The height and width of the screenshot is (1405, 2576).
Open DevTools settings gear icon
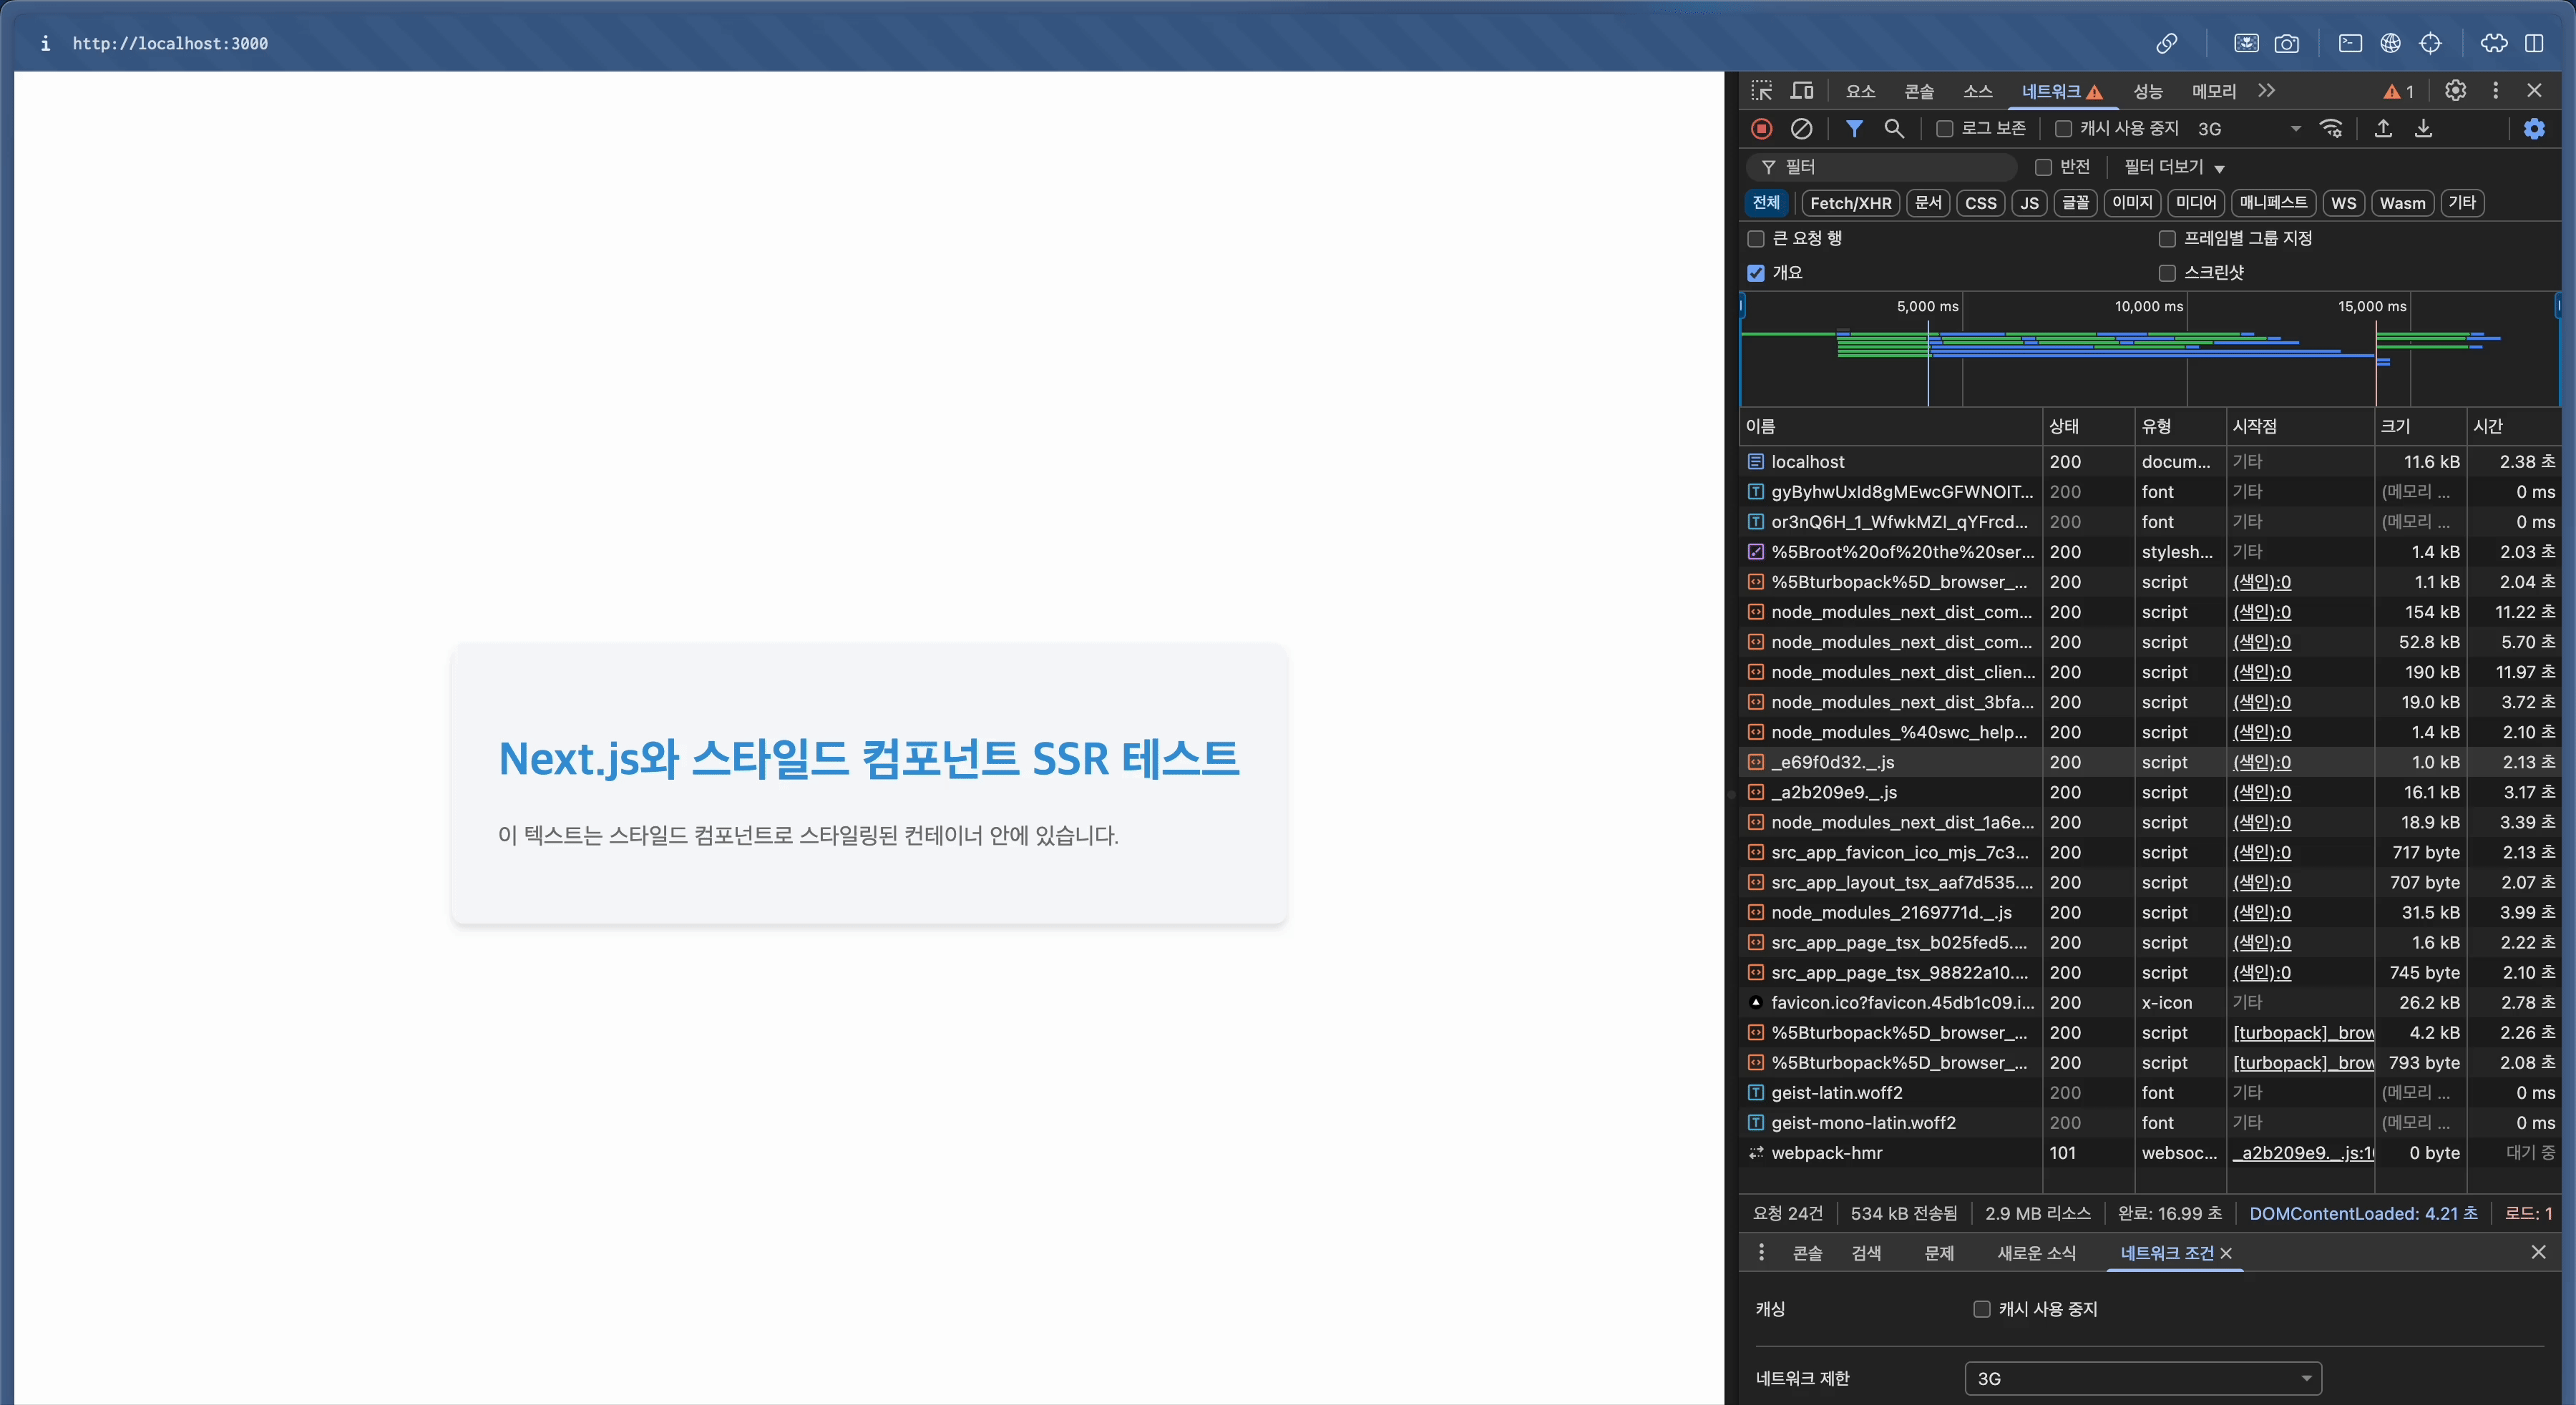[x=2455, y=91]
